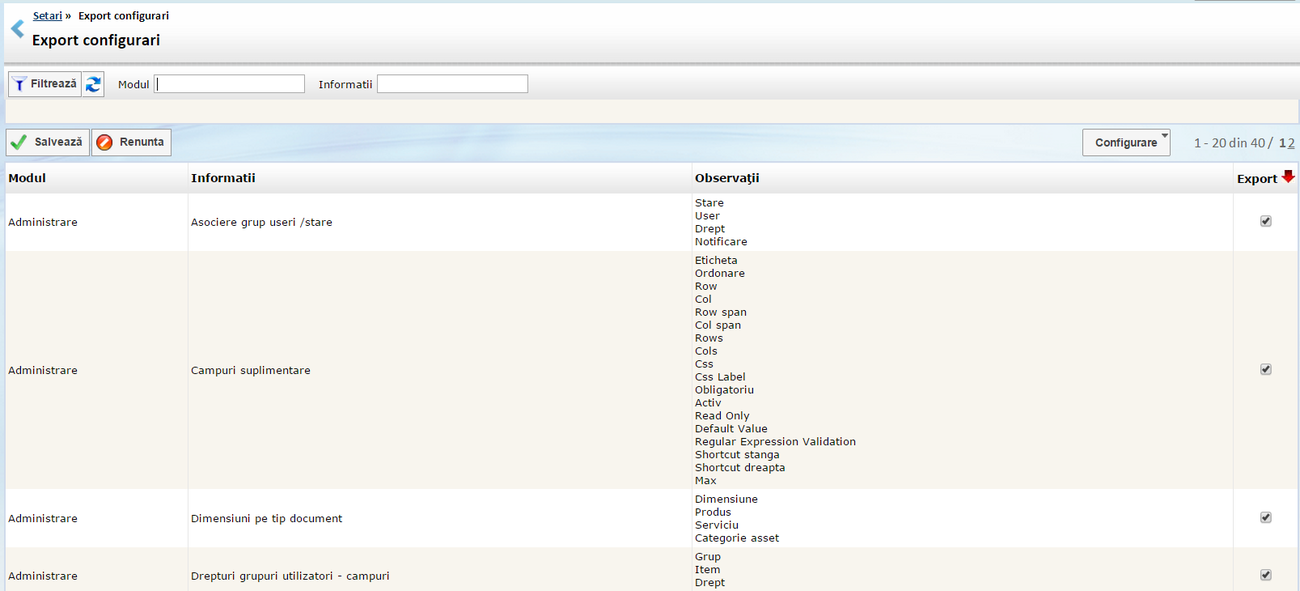Sort by the Informatii column header
Image resolution: width=1300 pixels, height=591 pixels.
tap(223, 178)
